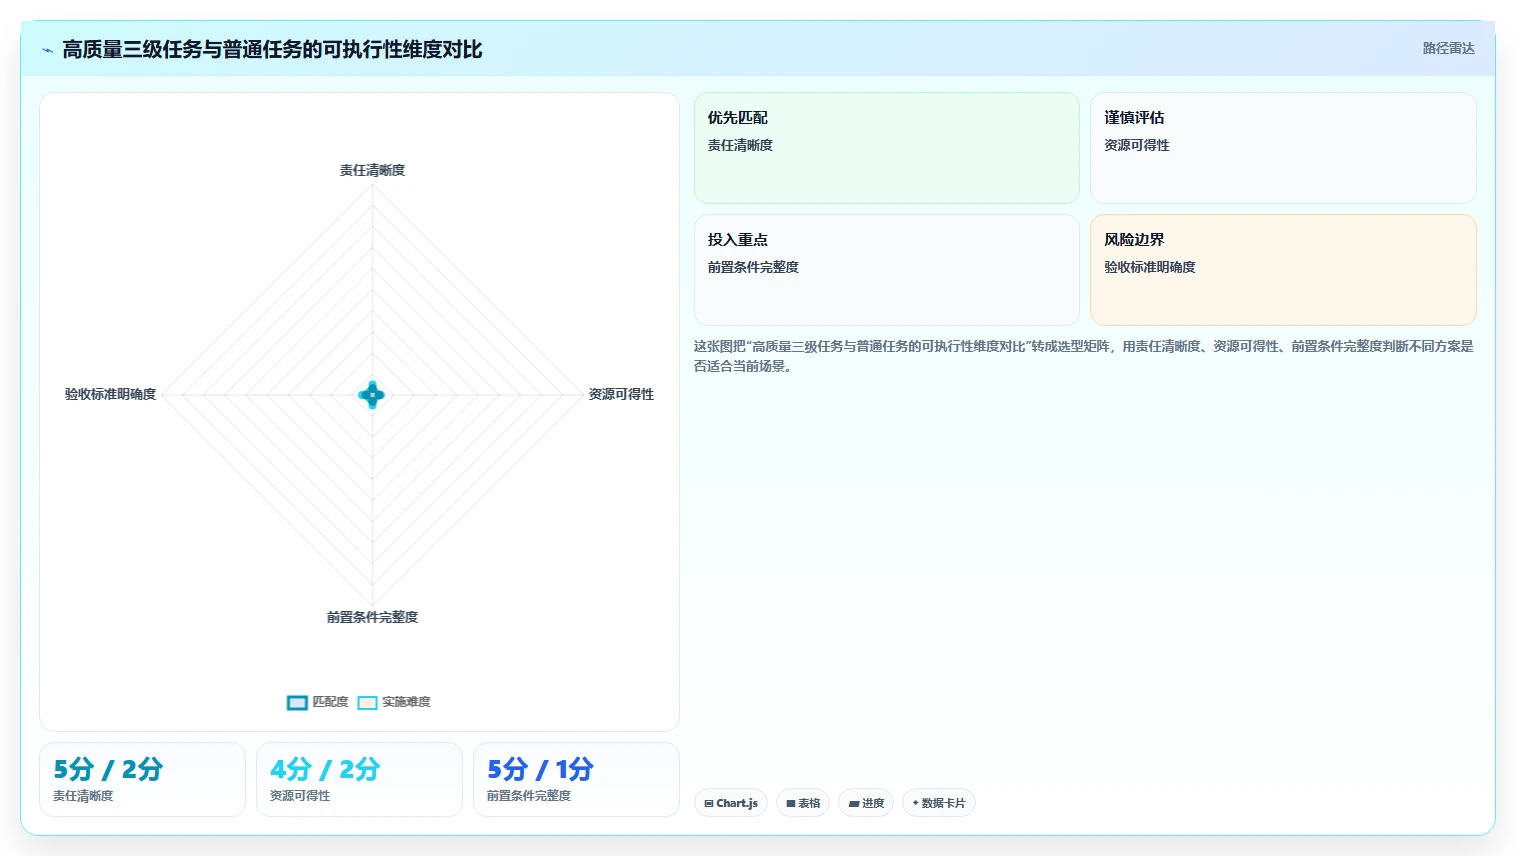Click the title 高质量三级任务与普通任务的可执行性维度对比

click(x=272, y=50)
